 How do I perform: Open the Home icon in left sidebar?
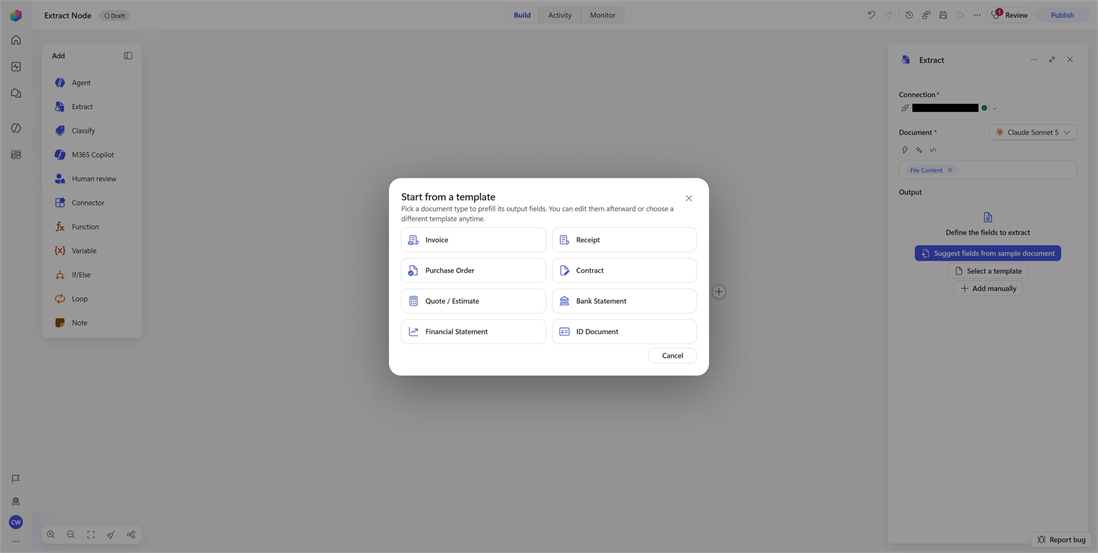pos(16,40)
